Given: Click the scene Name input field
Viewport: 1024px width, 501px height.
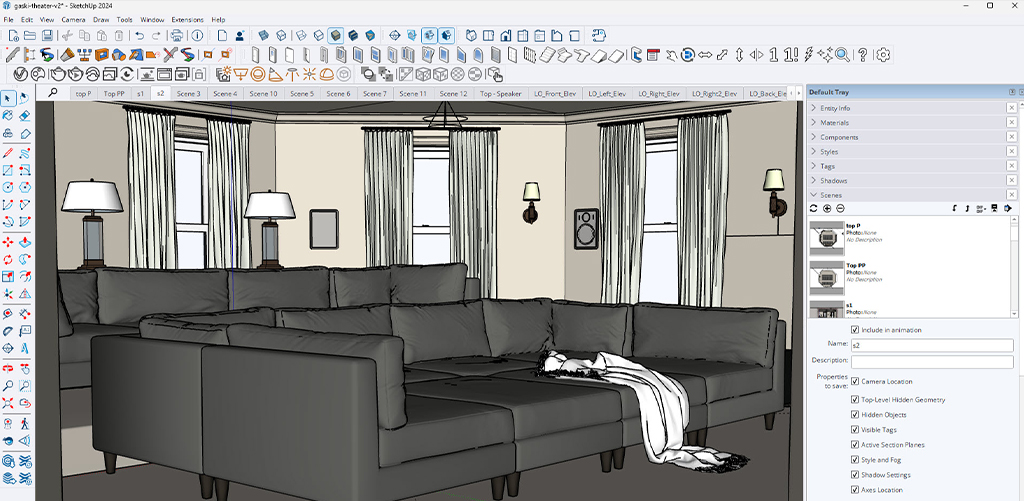Looking at the screenshot, I should 931,345.
